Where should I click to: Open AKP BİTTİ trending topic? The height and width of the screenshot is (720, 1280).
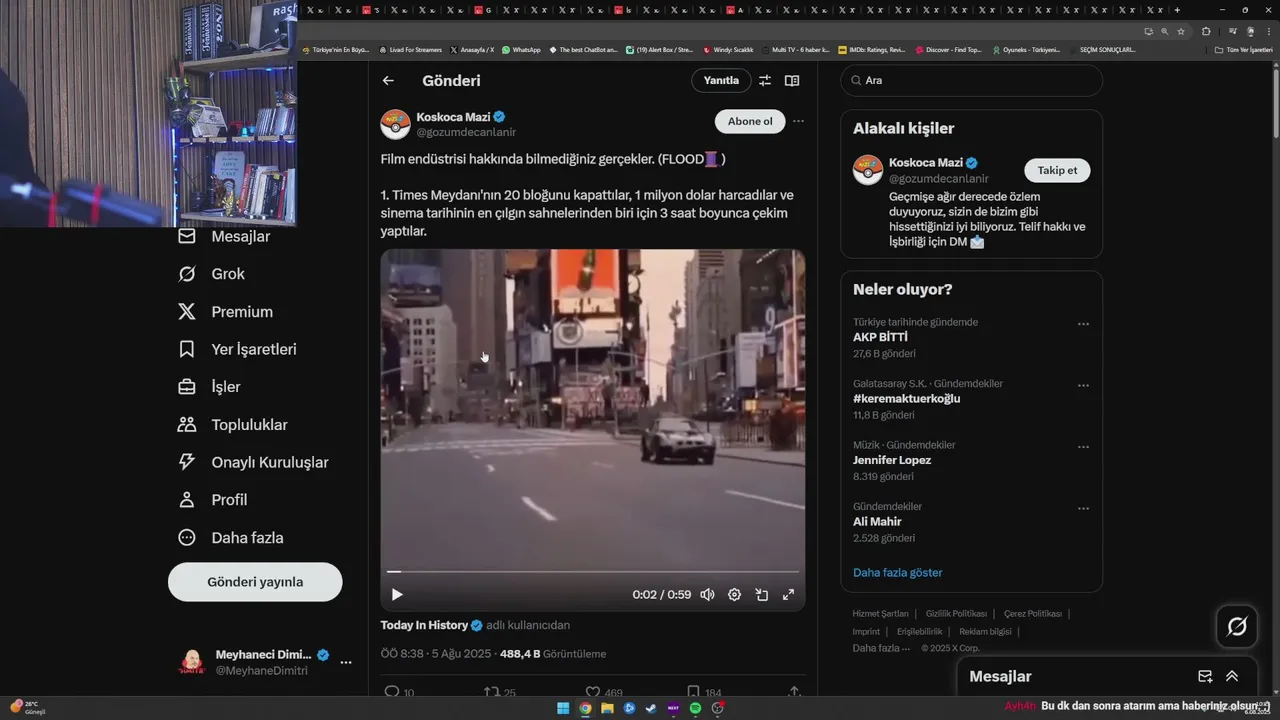(x=880, y=338)
